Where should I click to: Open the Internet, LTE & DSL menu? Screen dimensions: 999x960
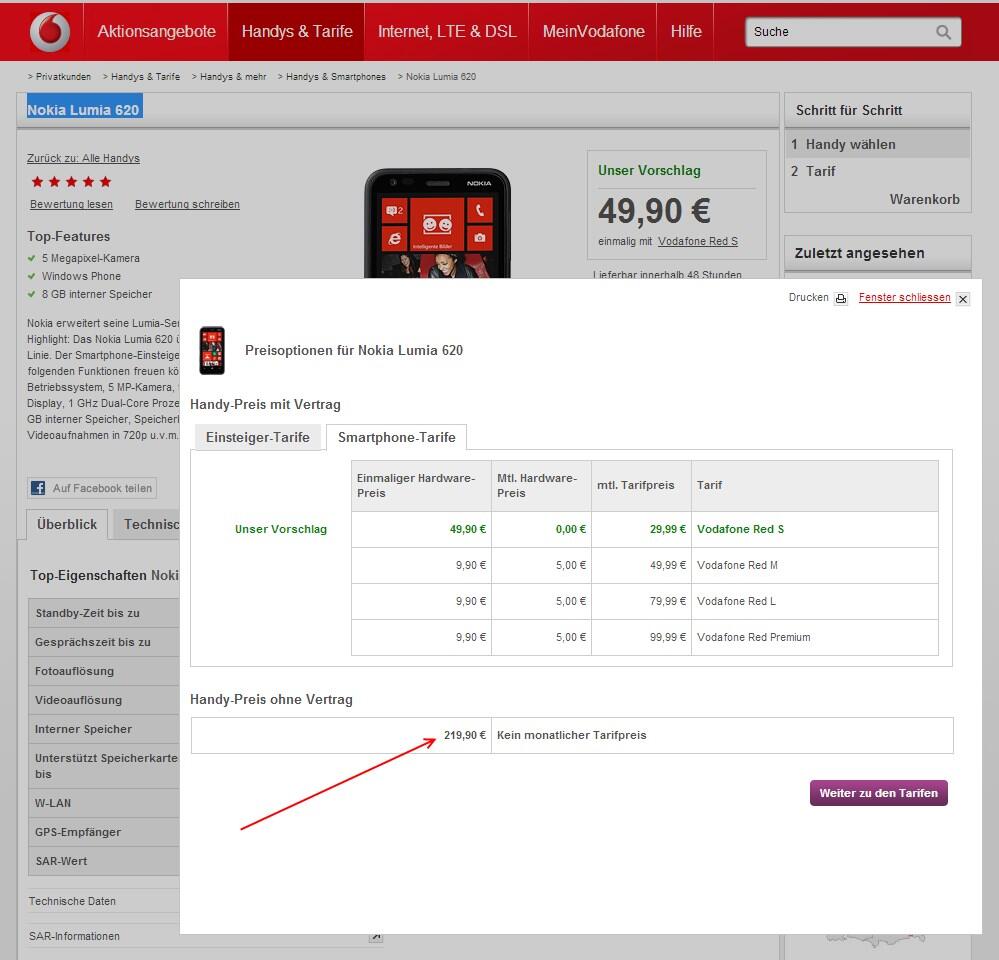click(447, 31)
